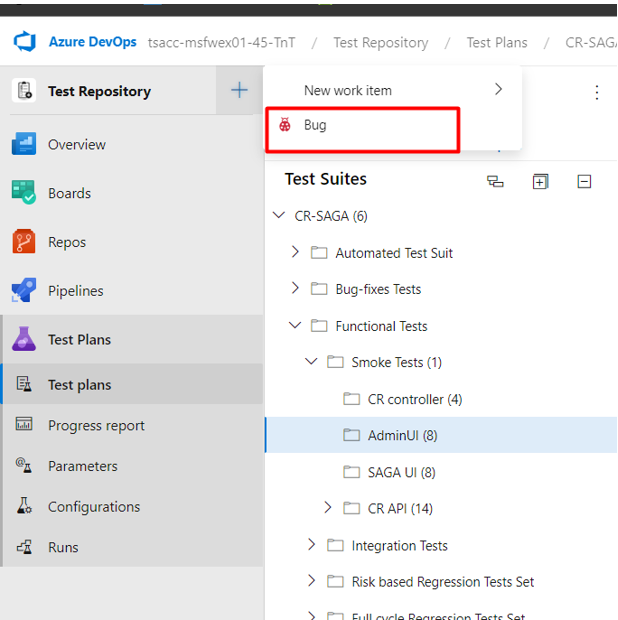
Task: Click the Smoke Tests folder icon
Action: point(335,362)
